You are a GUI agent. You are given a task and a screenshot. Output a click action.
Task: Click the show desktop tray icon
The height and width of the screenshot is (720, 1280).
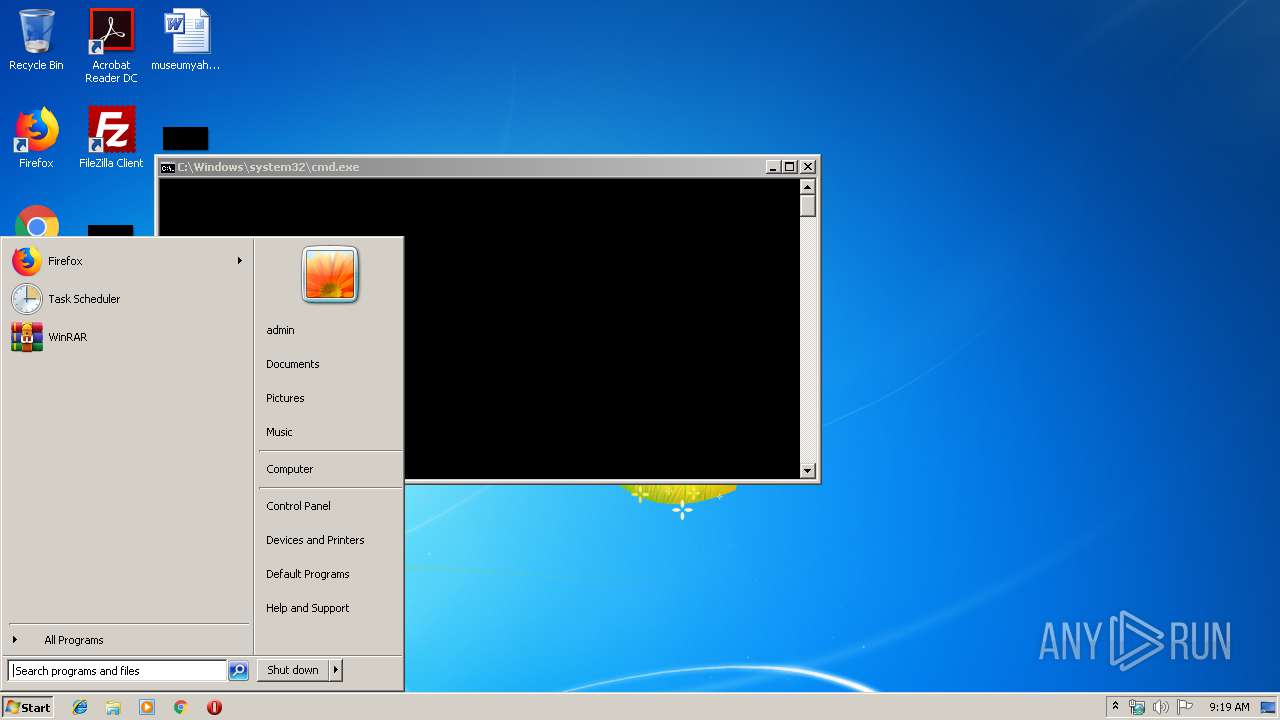coord(1269,707)
